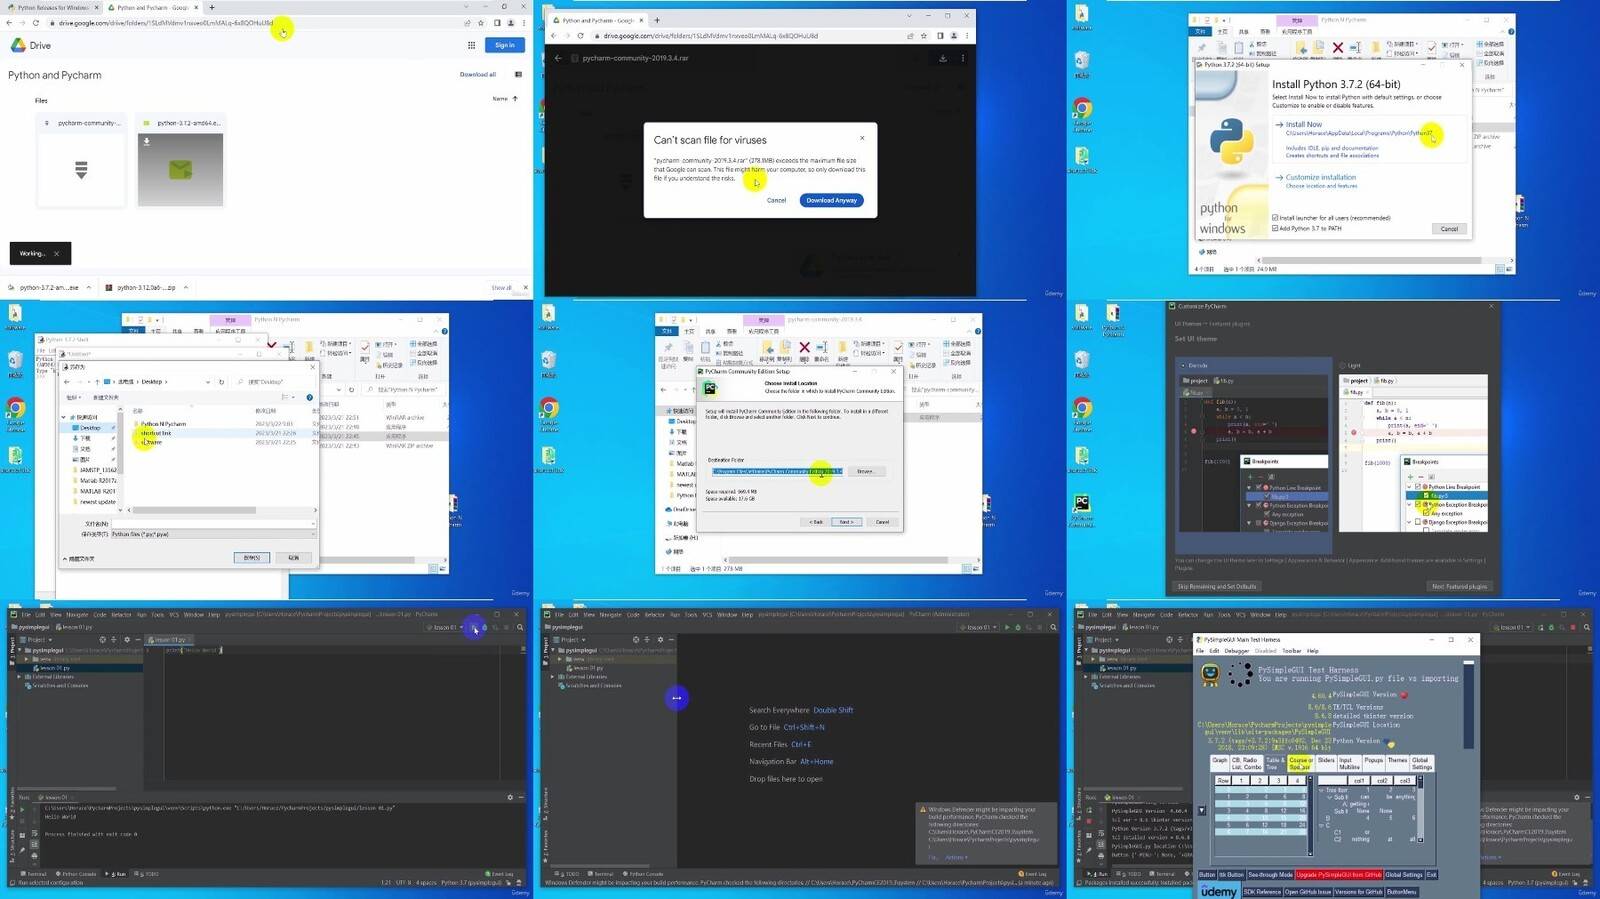Switch to the Popups tab in PySimpleGUI
The image size is (1600, 899).
click(1374, 763)
